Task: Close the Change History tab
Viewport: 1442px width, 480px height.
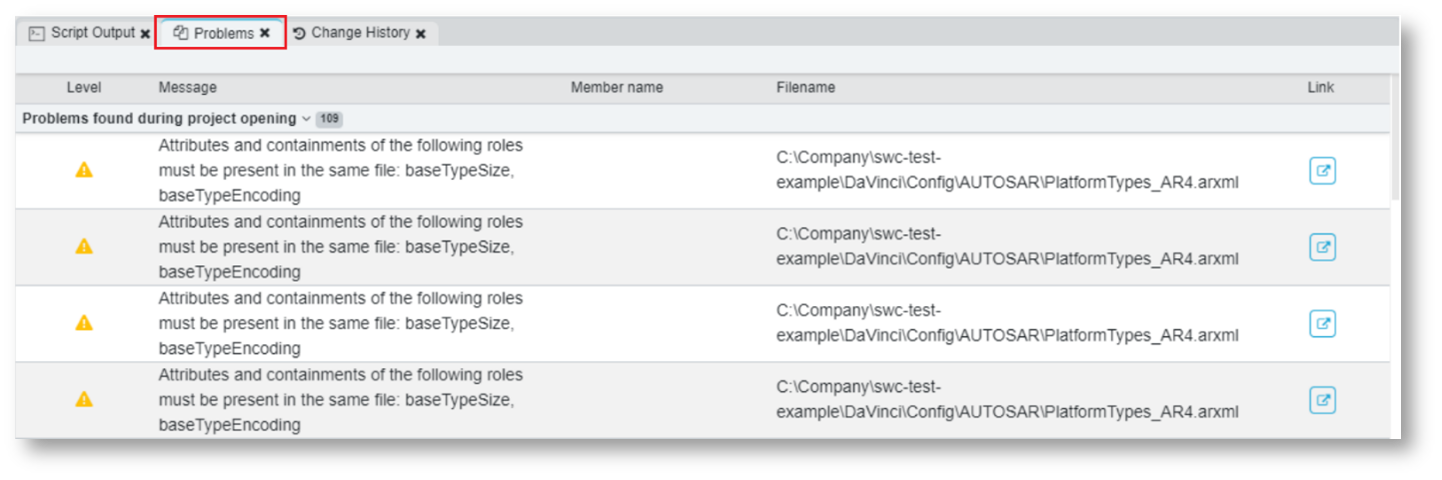Action: click(x=421, y=34)
